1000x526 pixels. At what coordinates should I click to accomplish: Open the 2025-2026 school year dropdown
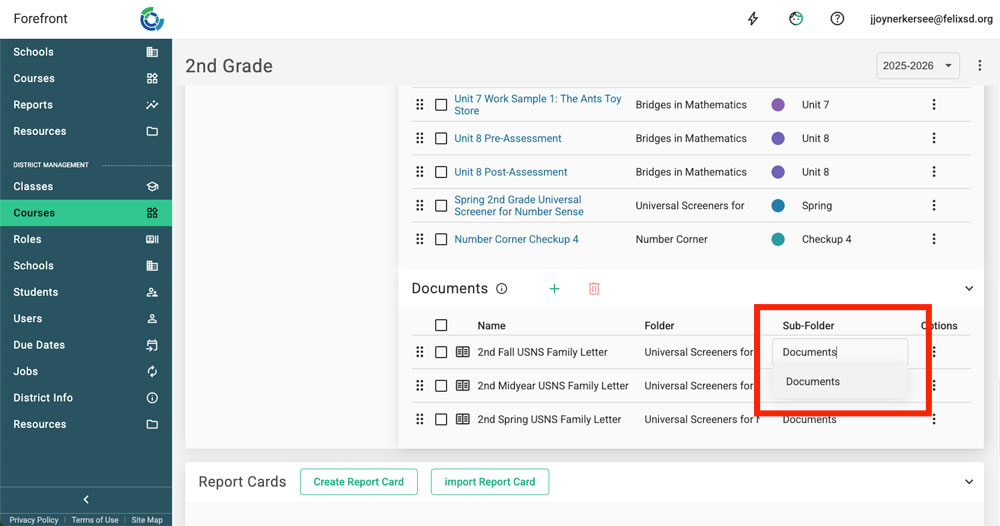coord(917,66)
